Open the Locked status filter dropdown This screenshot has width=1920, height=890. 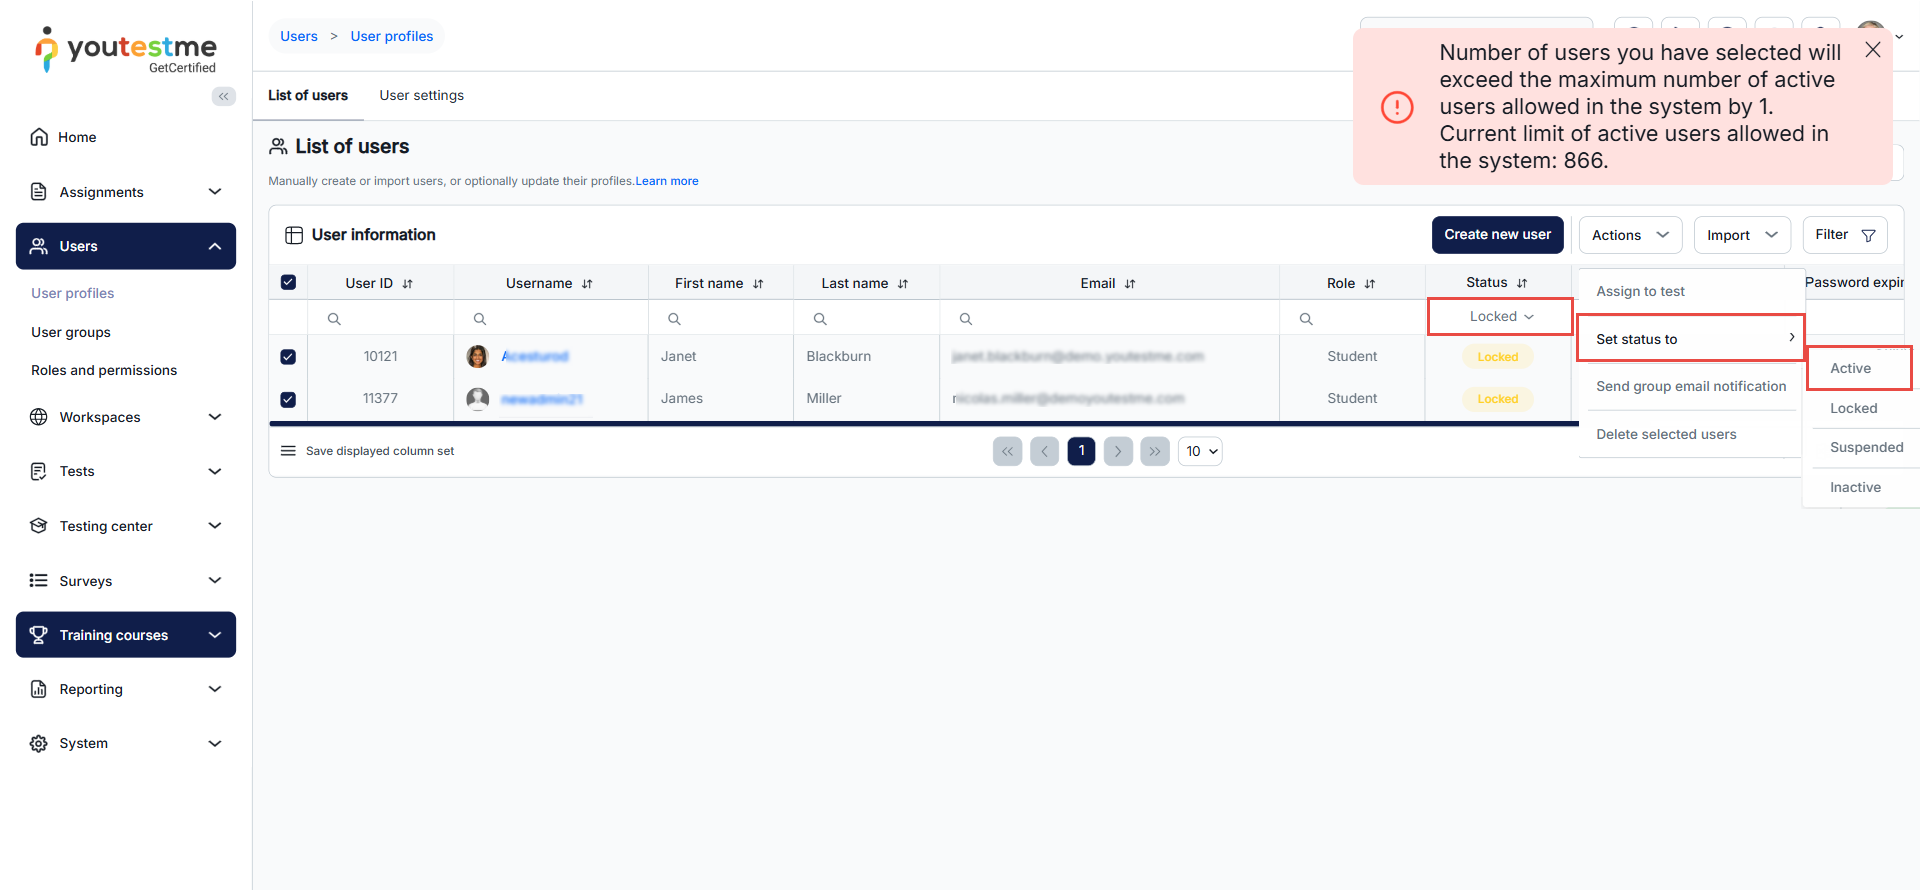pos(1500,317)
